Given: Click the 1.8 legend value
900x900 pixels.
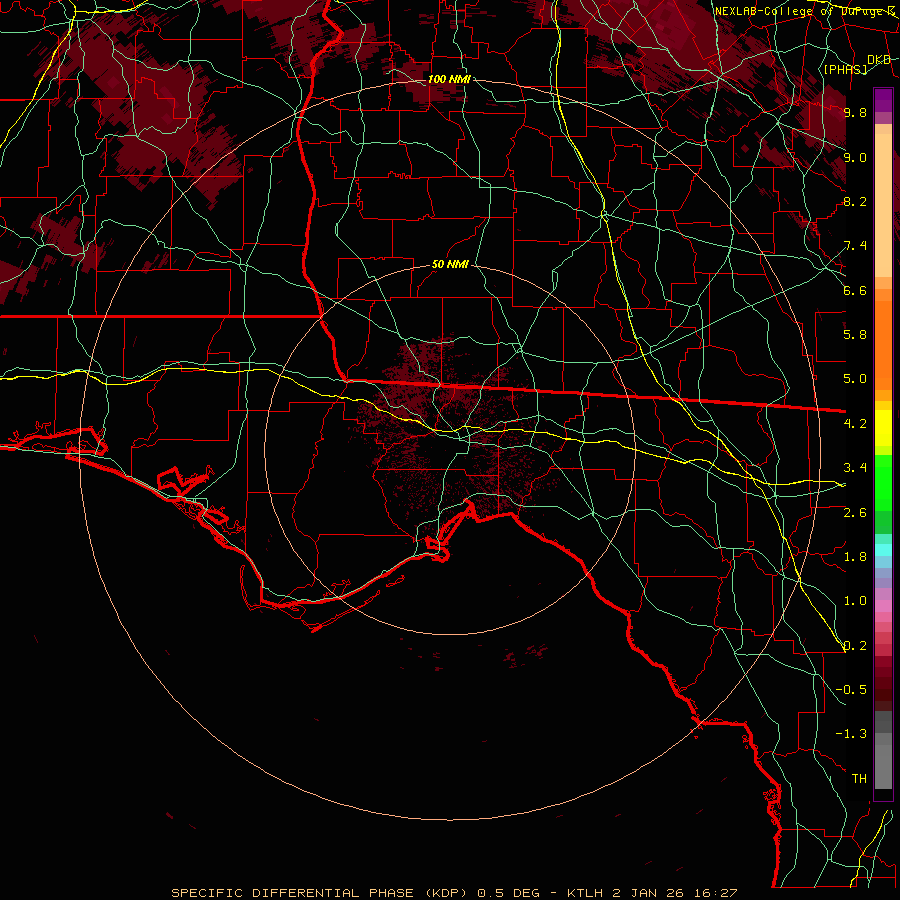Looking at the screenshot, I should (x=855, y=557).
